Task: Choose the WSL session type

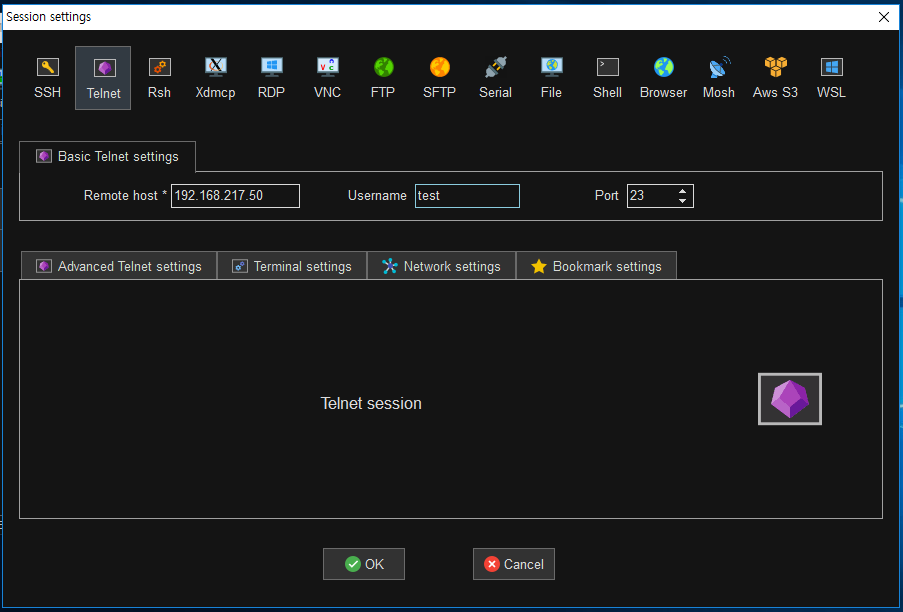Action: [831, 78]
